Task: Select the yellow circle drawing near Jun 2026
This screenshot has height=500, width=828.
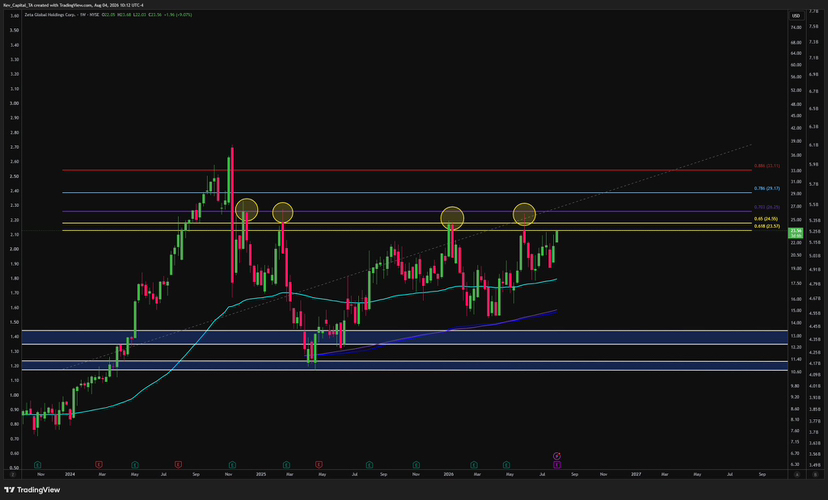Action: [524, 214]
